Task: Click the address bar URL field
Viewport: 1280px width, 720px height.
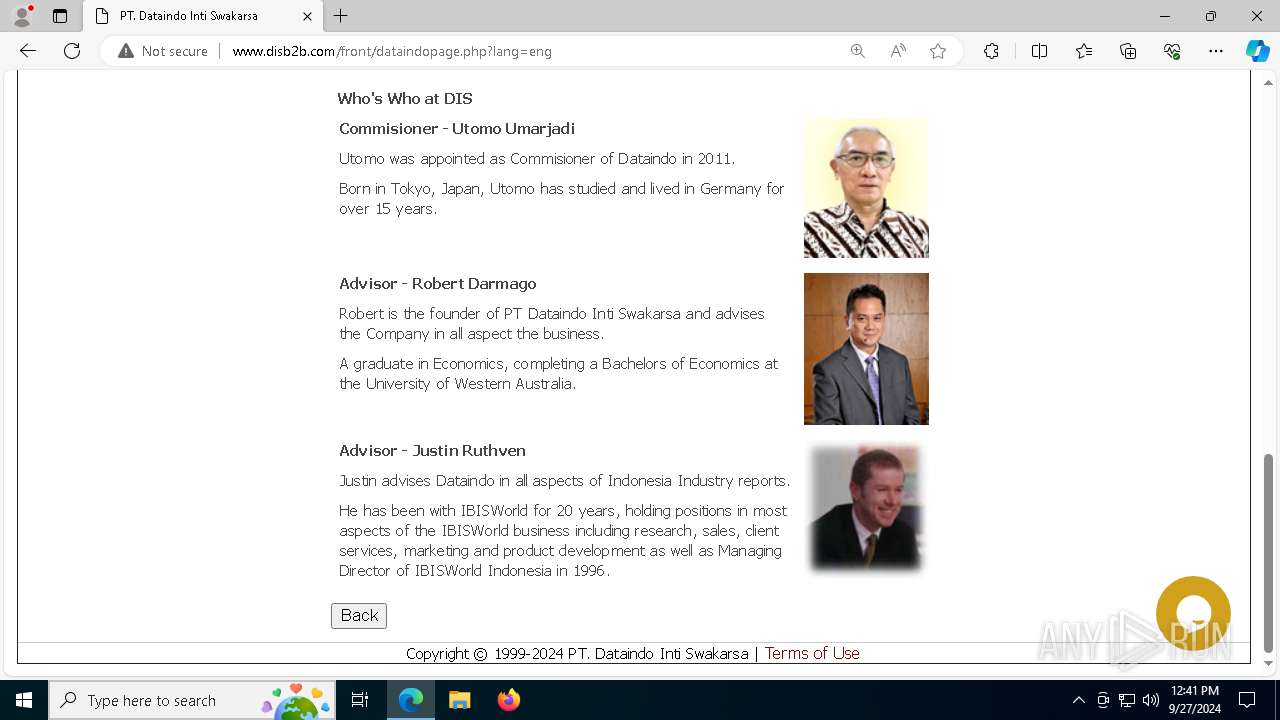Action: coord(530,51)
